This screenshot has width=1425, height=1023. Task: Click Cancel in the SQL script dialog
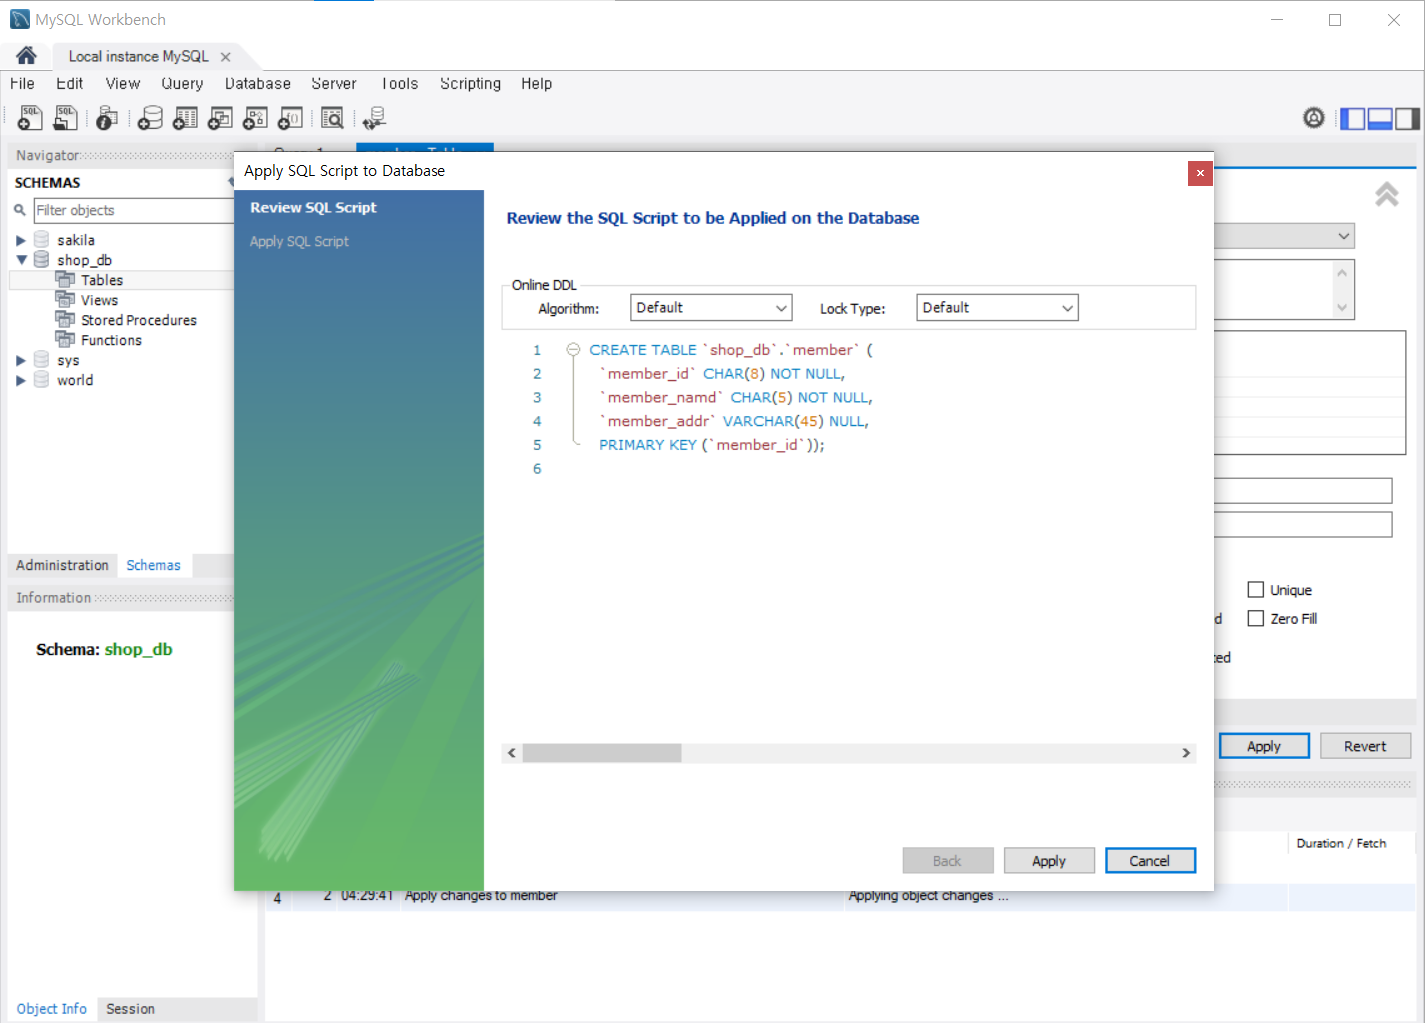coord(1150,861)
